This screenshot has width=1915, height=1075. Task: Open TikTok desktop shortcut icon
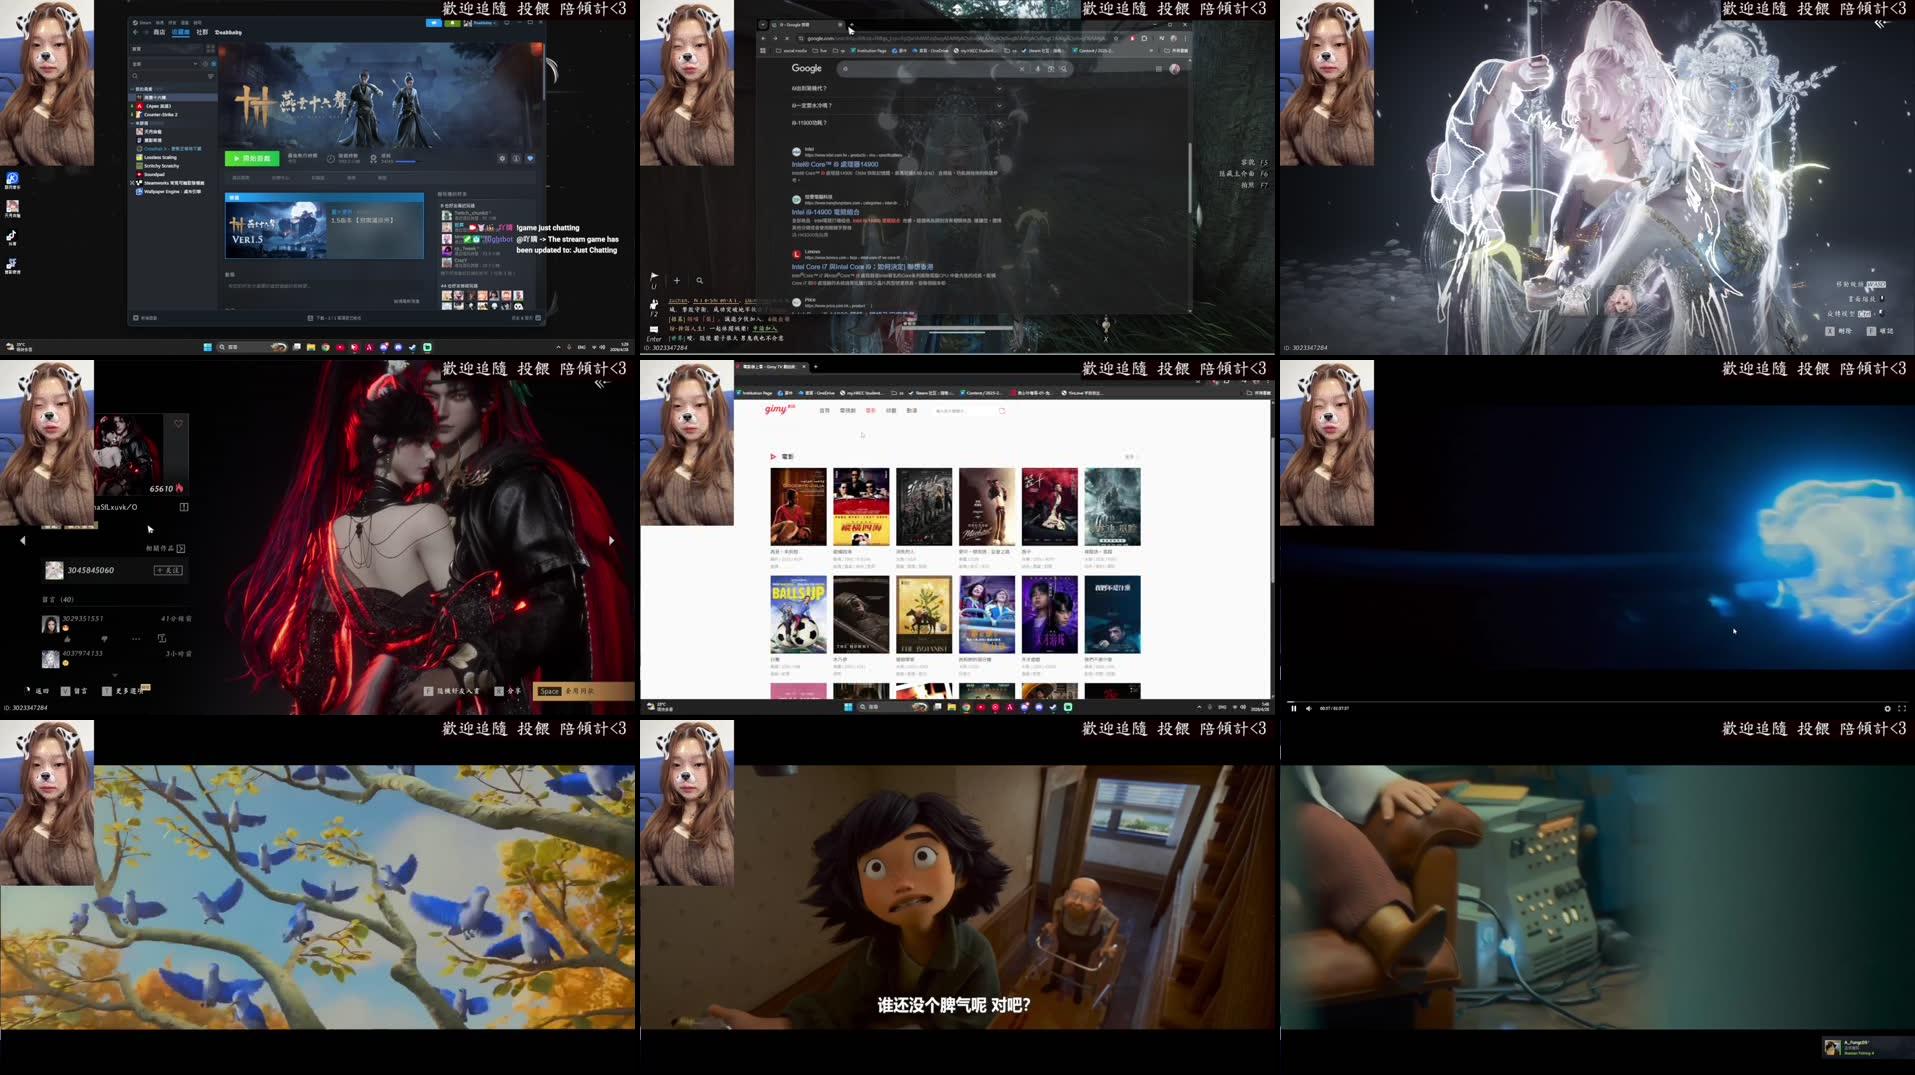pos(12,237)
